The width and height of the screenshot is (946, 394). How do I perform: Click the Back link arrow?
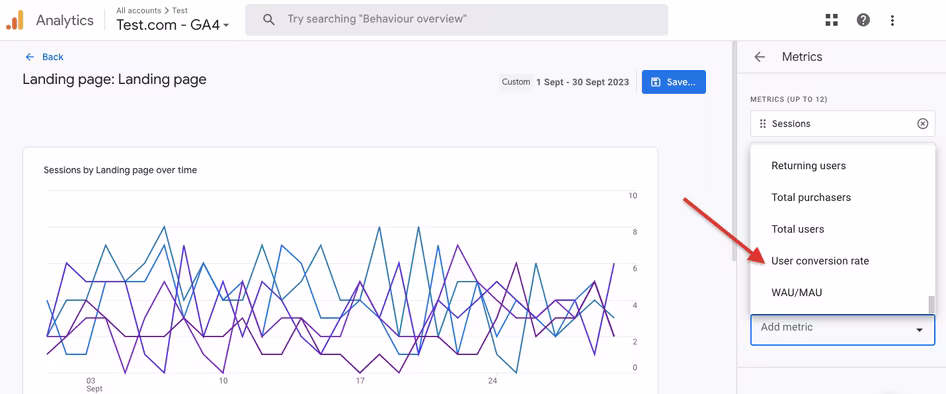tap(30, 57)
